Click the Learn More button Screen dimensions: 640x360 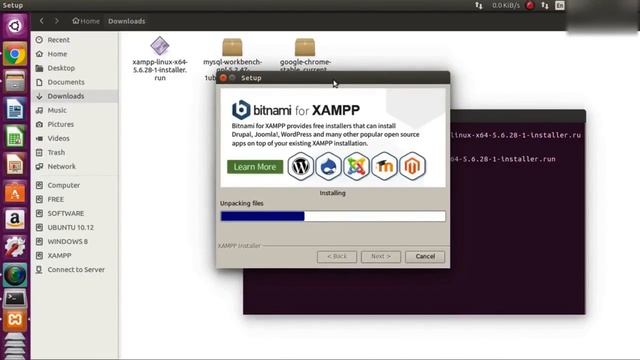coord(255,167)
